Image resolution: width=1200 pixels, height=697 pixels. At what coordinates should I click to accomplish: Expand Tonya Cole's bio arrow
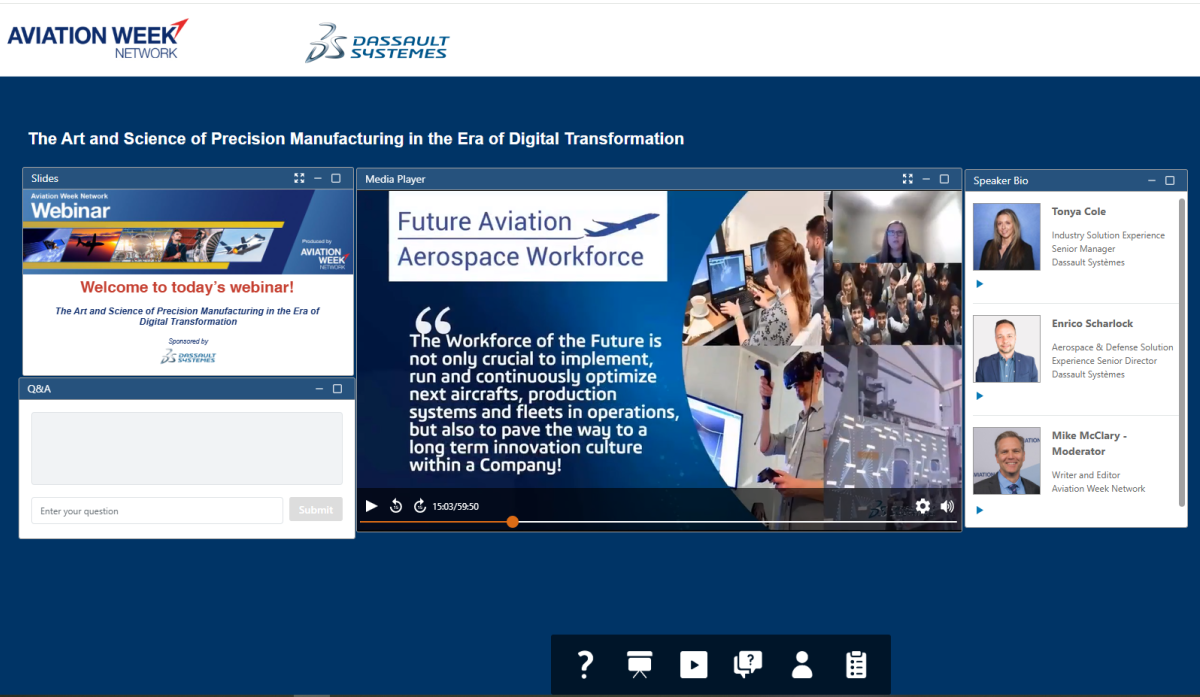click(x=980, y=284)
